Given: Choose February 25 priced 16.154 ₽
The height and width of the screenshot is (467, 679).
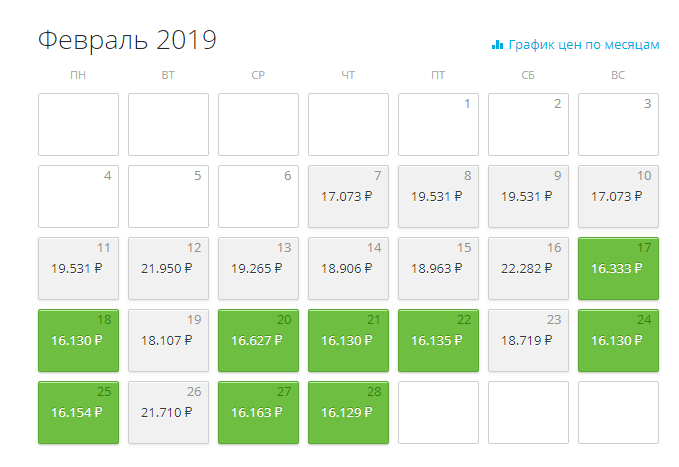Looking at the screenshot, I should tap(78, 412).
